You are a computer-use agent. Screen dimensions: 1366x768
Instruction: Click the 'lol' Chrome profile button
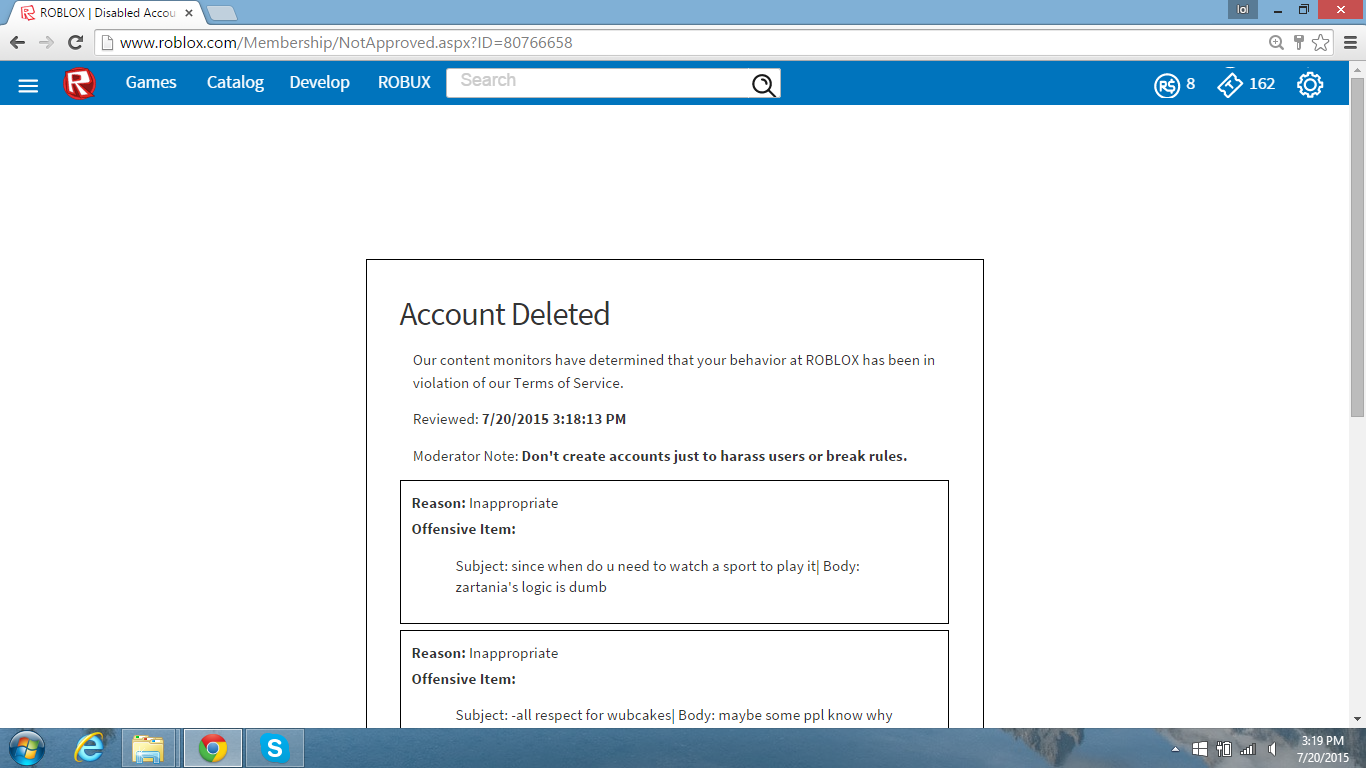pyautogui.click(x=1243, y=10)
